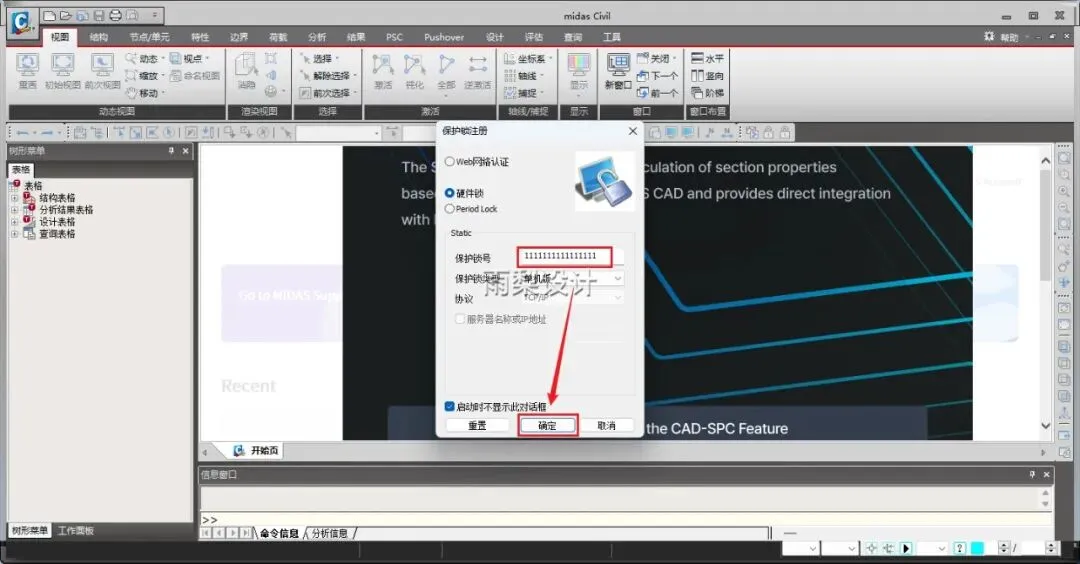
Task: Click the cyan color swatch in status bar
Action: [x=977, y=548]
